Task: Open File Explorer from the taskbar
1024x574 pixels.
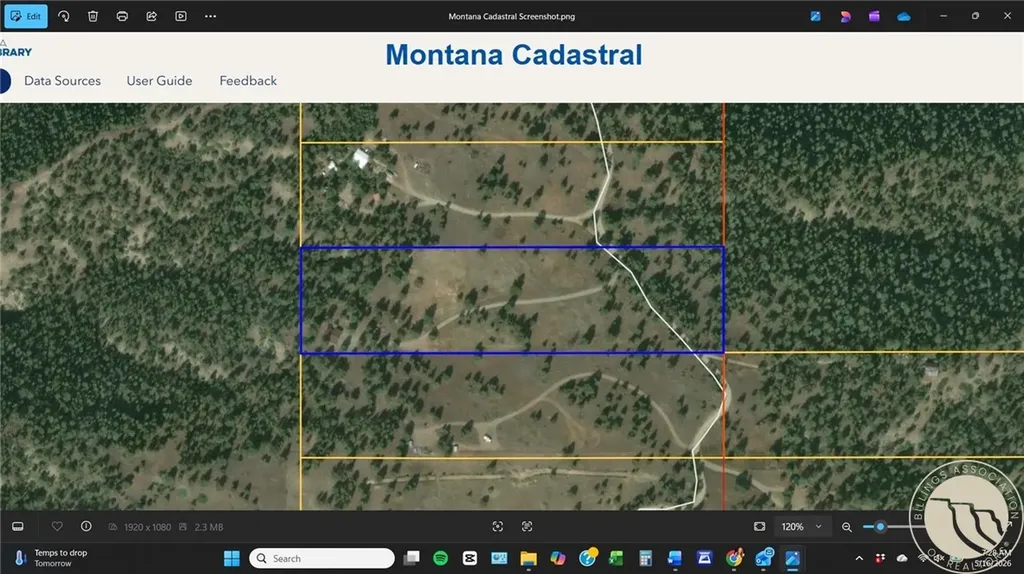Action: [528, 558]
